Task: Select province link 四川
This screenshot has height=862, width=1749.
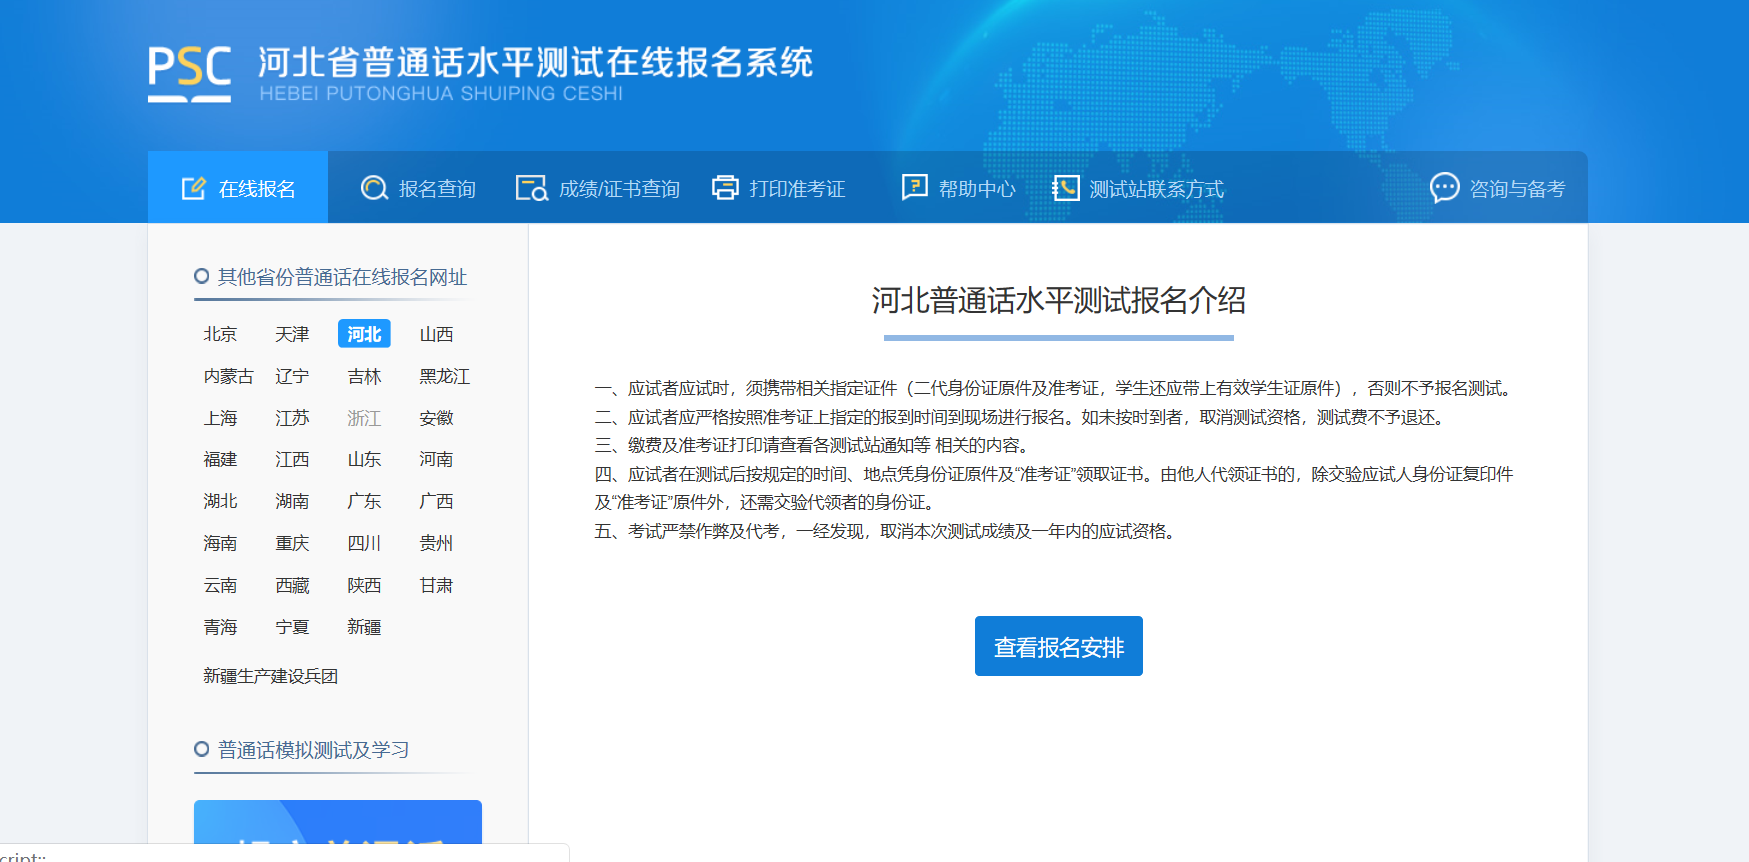Action: 364,543
